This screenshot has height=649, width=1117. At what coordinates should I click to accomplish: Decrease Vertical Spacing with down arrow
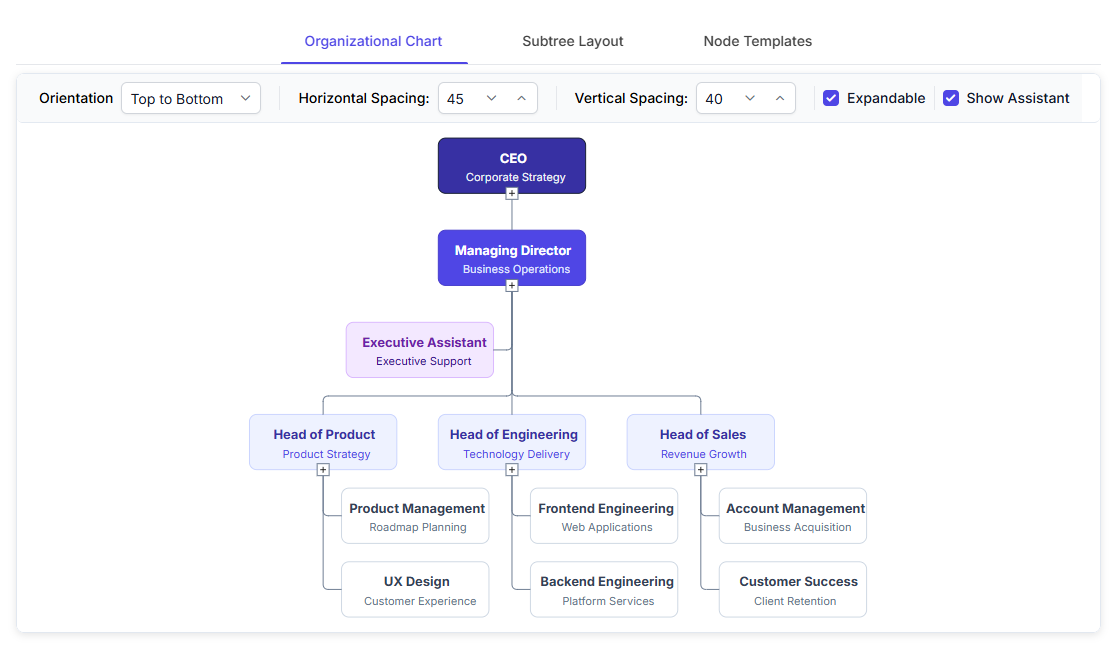[749, 98]
